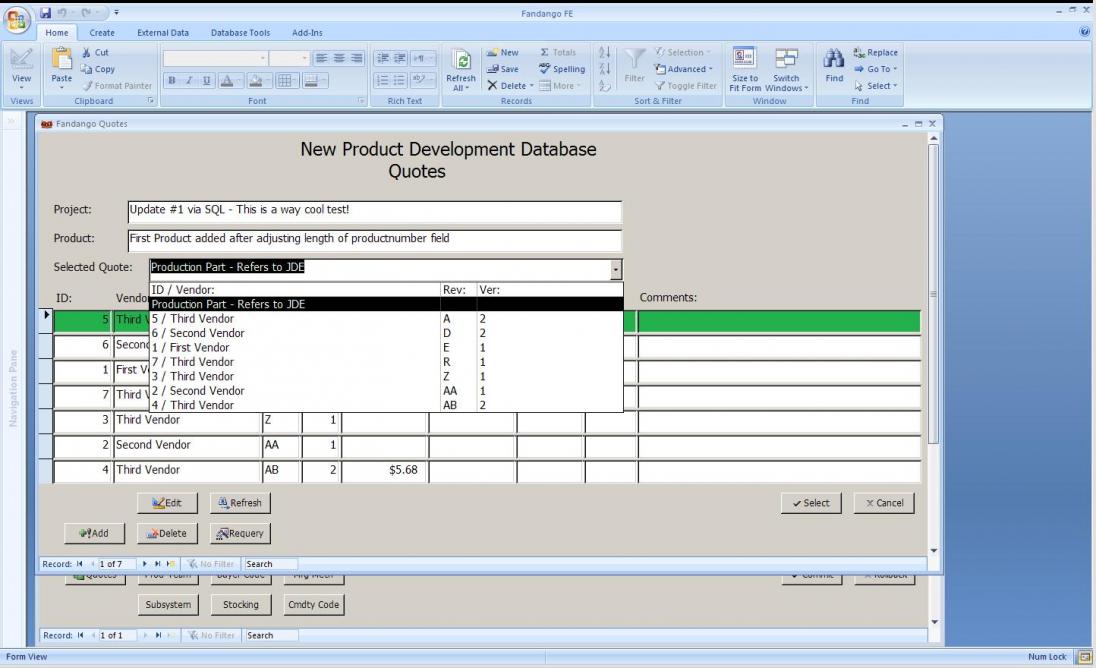Click the Requery button

(240, 533)
